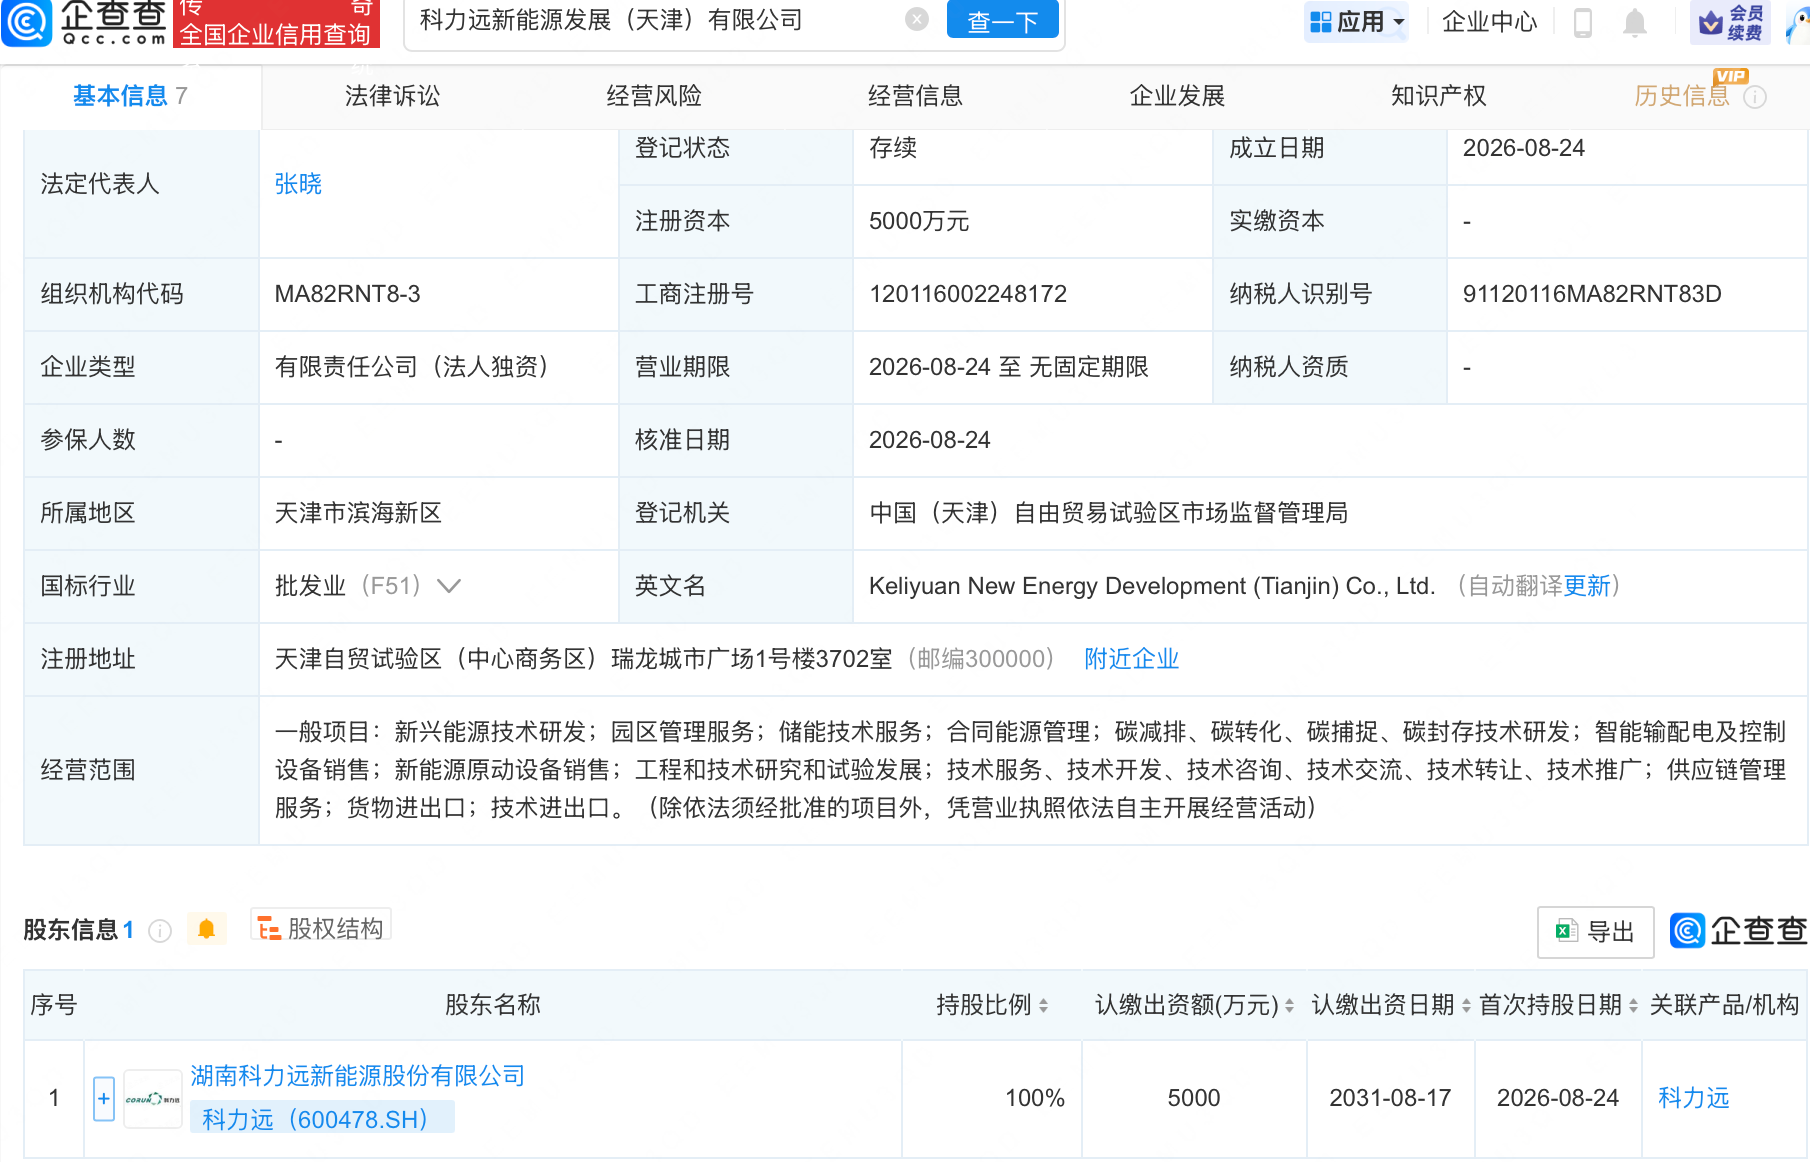Click info icon beside 历史信息

click(x=1755, y=97)
